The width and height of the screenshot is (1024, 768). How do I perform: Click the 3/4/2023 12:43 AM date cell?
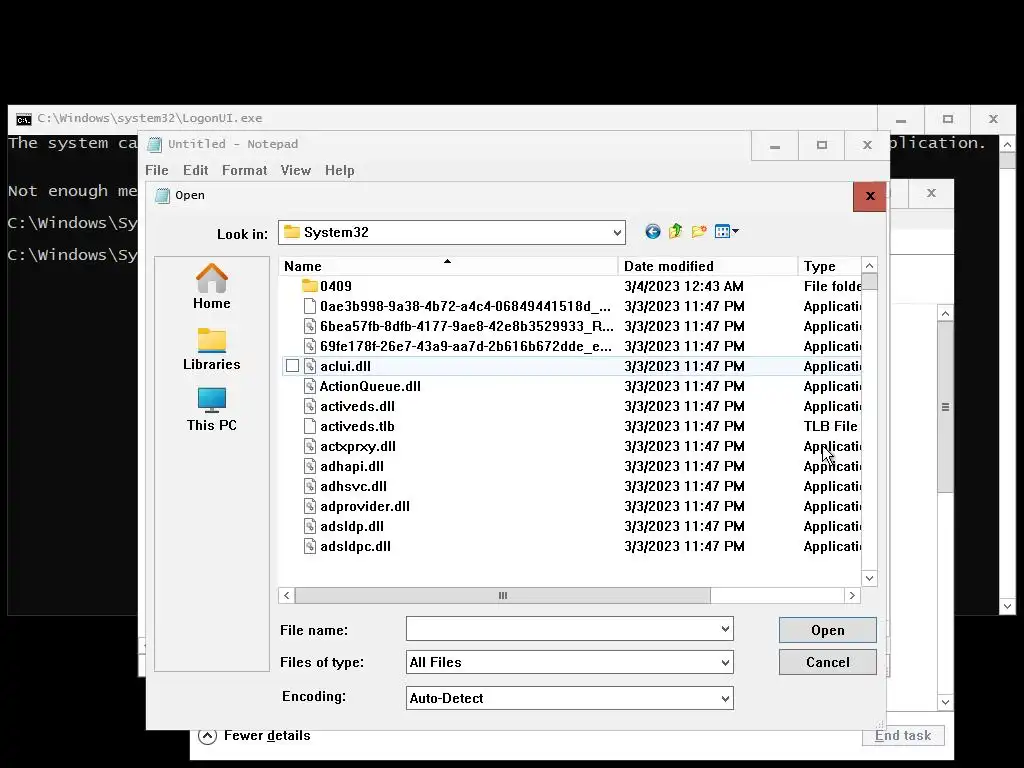(x=684, y=286)
